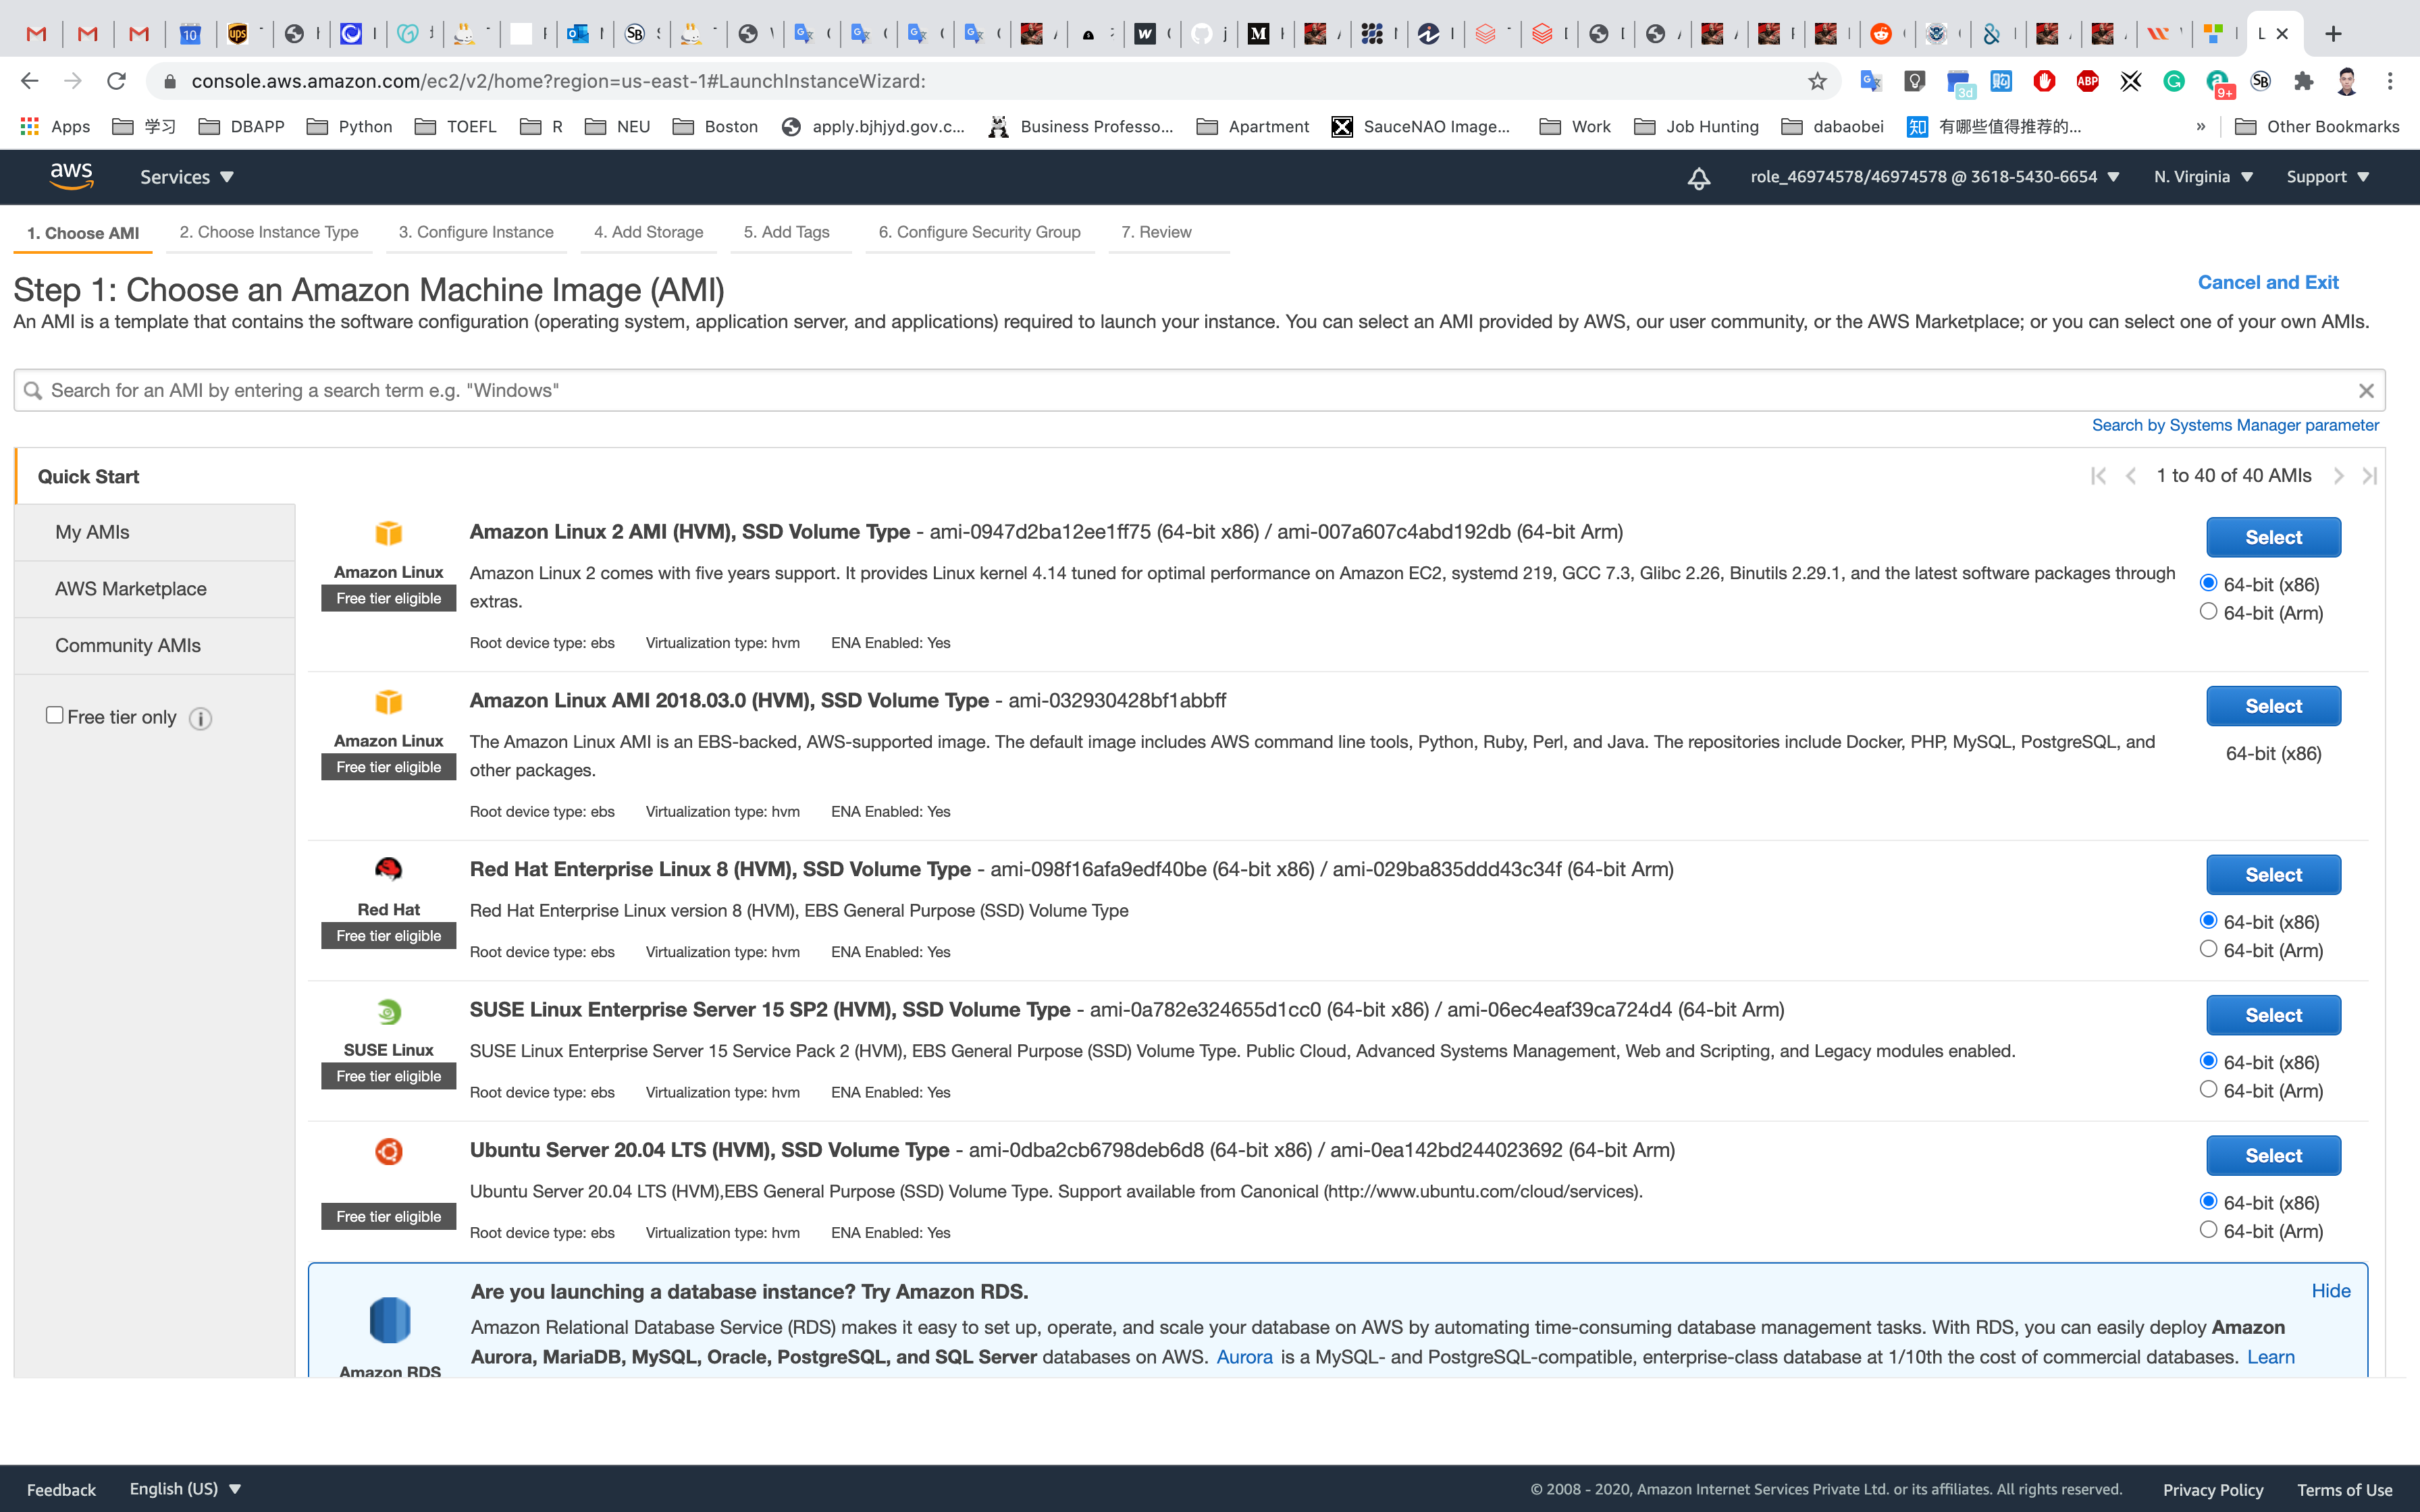The image size is (2420, 1512).
Task: Open the notifications bell icon
Action: [1698, 178]
